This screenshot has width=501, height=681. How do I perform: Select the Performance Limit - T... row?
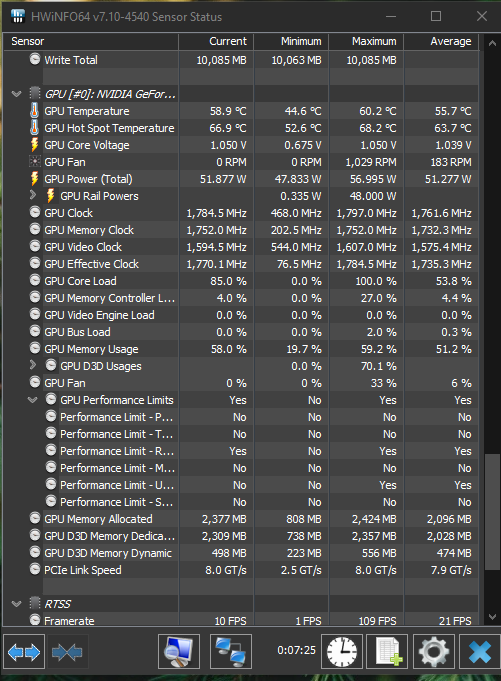point(241,434)
